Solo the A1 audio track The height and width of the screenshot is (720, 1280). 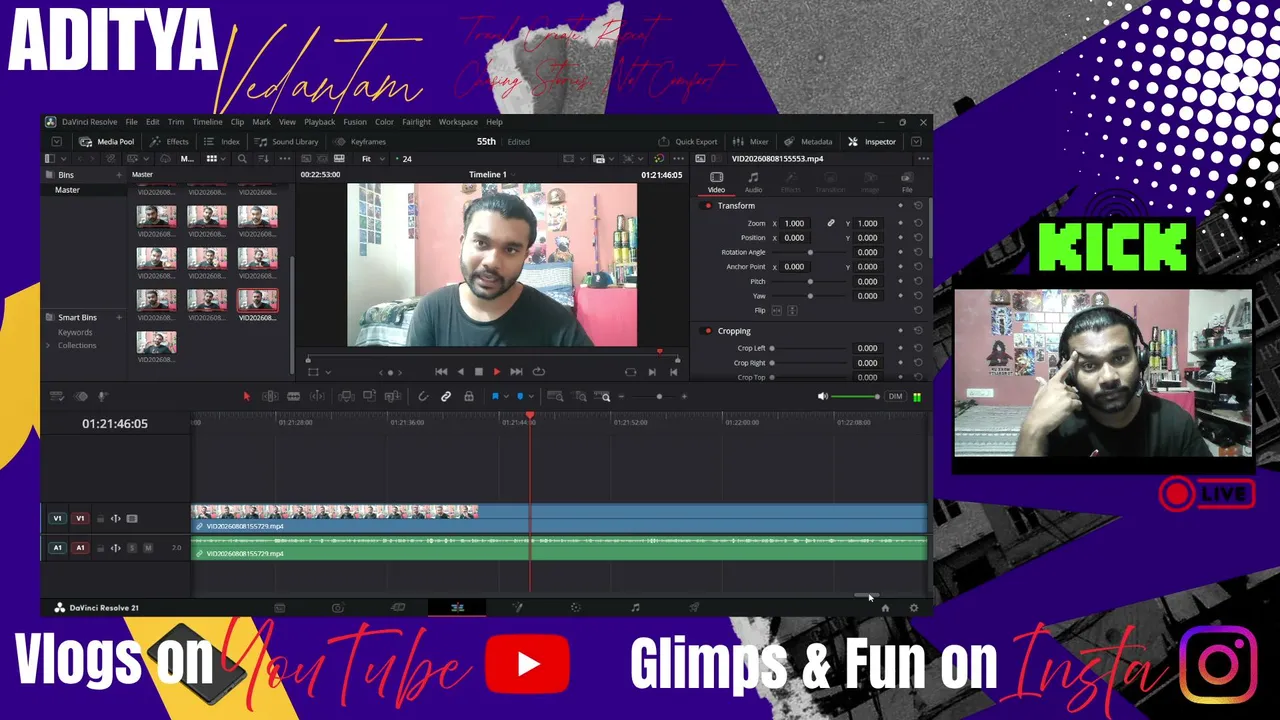click(132, 548)
